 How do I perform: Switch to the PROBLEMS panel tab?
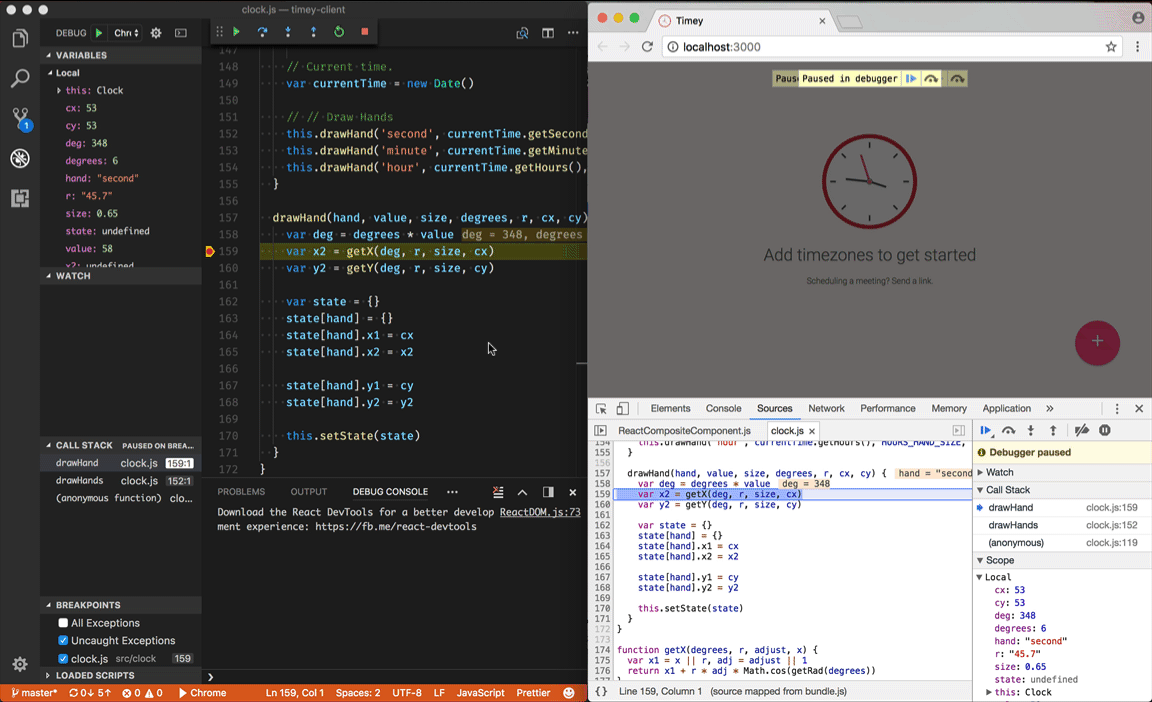[241, 492]
